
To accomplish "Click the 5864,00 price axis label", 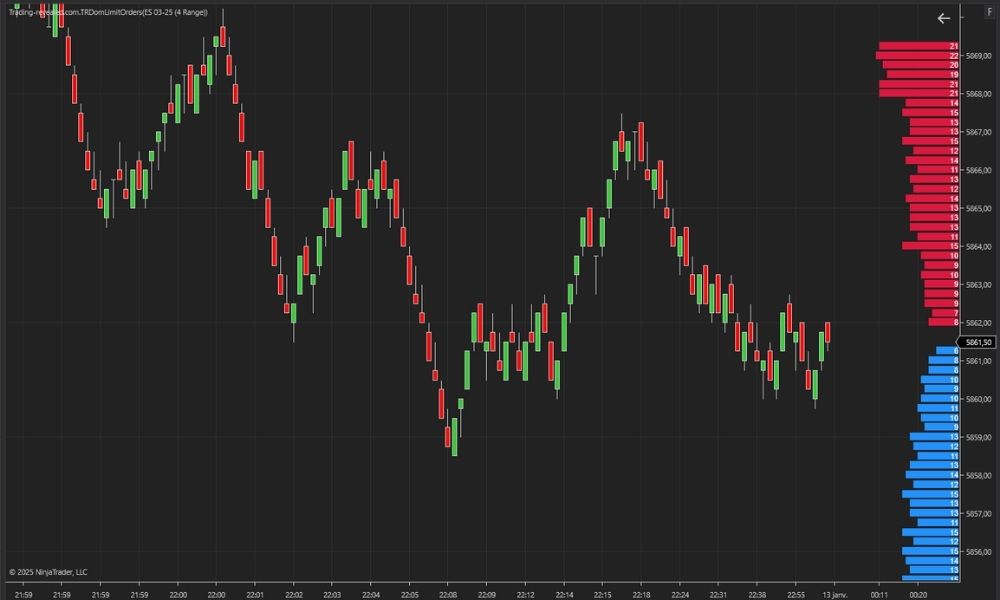I will [x=978, y=247].
